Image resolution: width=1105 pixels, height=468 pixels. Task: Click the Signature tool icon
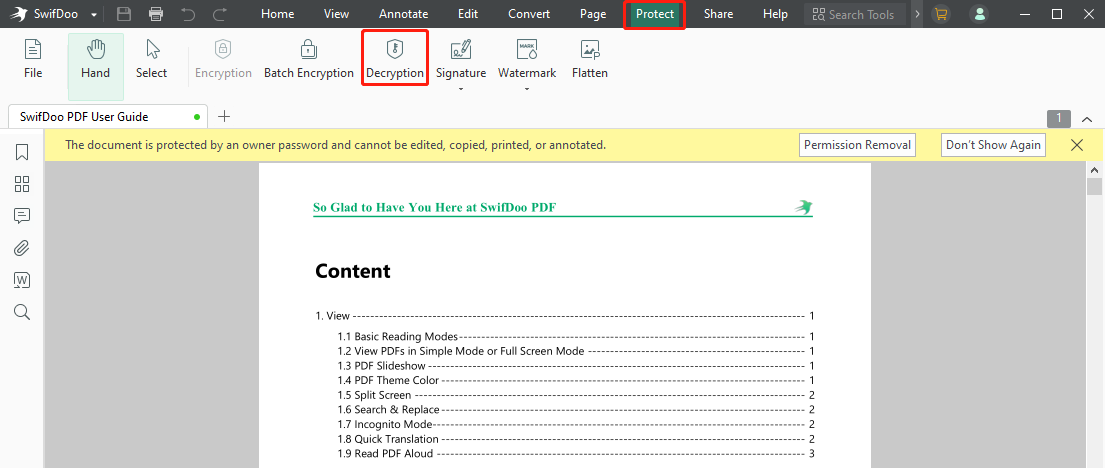point(461,49)
